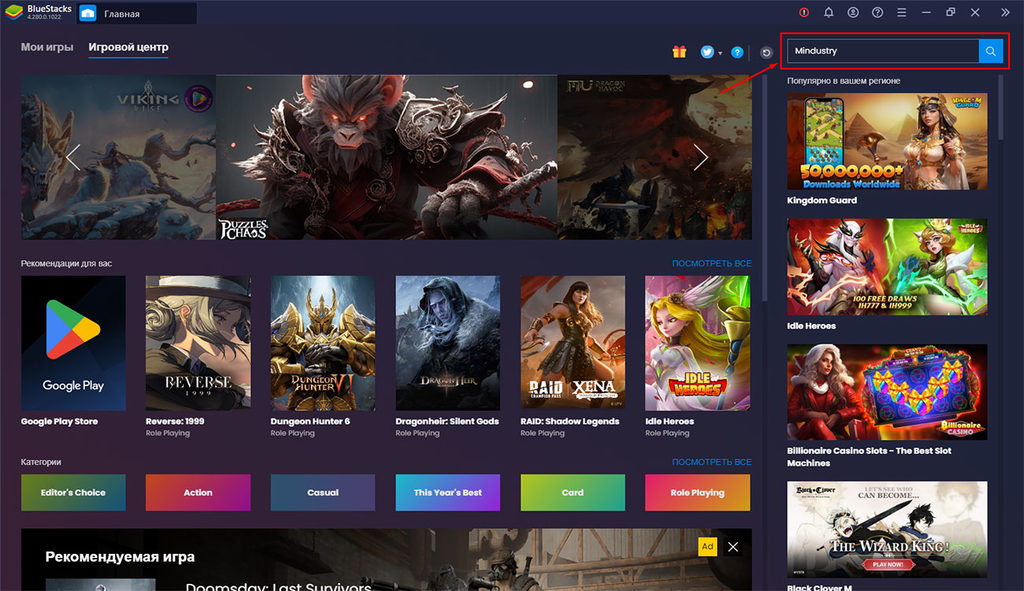
Task: Open the Puzzles Chaos center banner
Action: [x=387, y=157]
